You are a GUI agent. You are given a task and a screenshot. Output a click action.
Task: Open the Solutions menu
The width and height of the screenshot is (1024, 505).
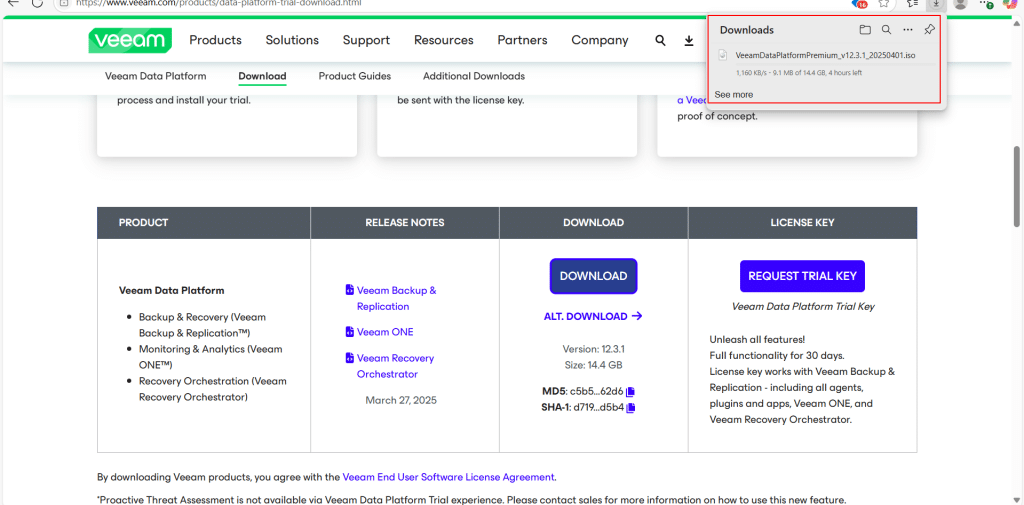tap(292, 41)
